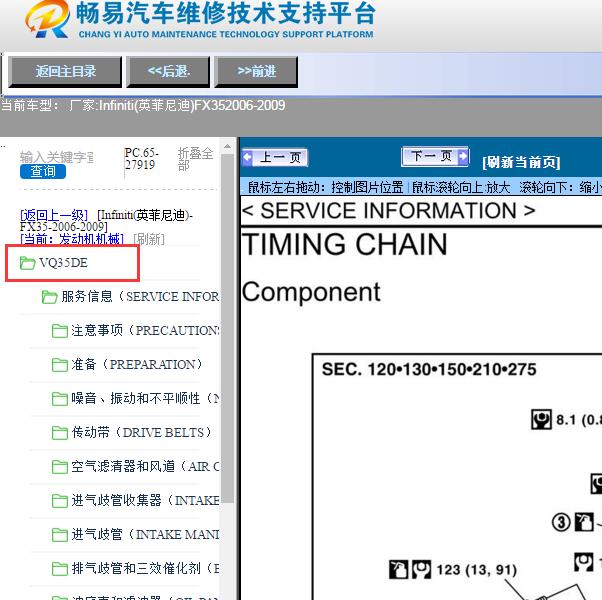Click the sidebar vertical scrollbar thumb

point(227,328)
